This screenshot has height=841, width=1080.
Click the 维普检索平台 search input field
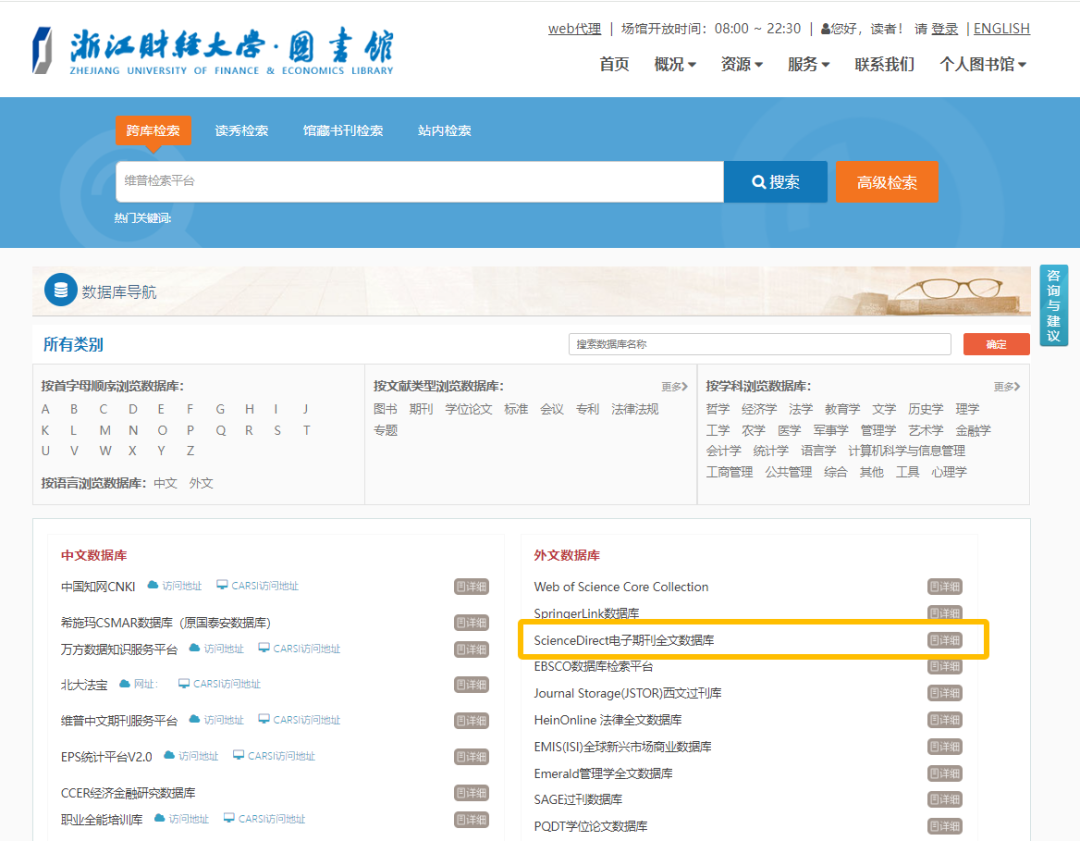(x=419, y=182)
